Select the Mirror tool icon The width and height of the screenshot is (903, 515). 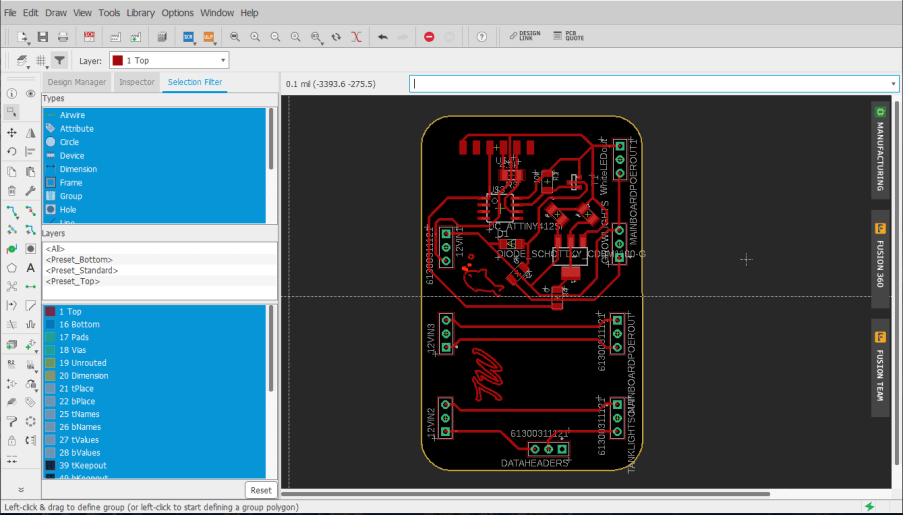(31, 132)
